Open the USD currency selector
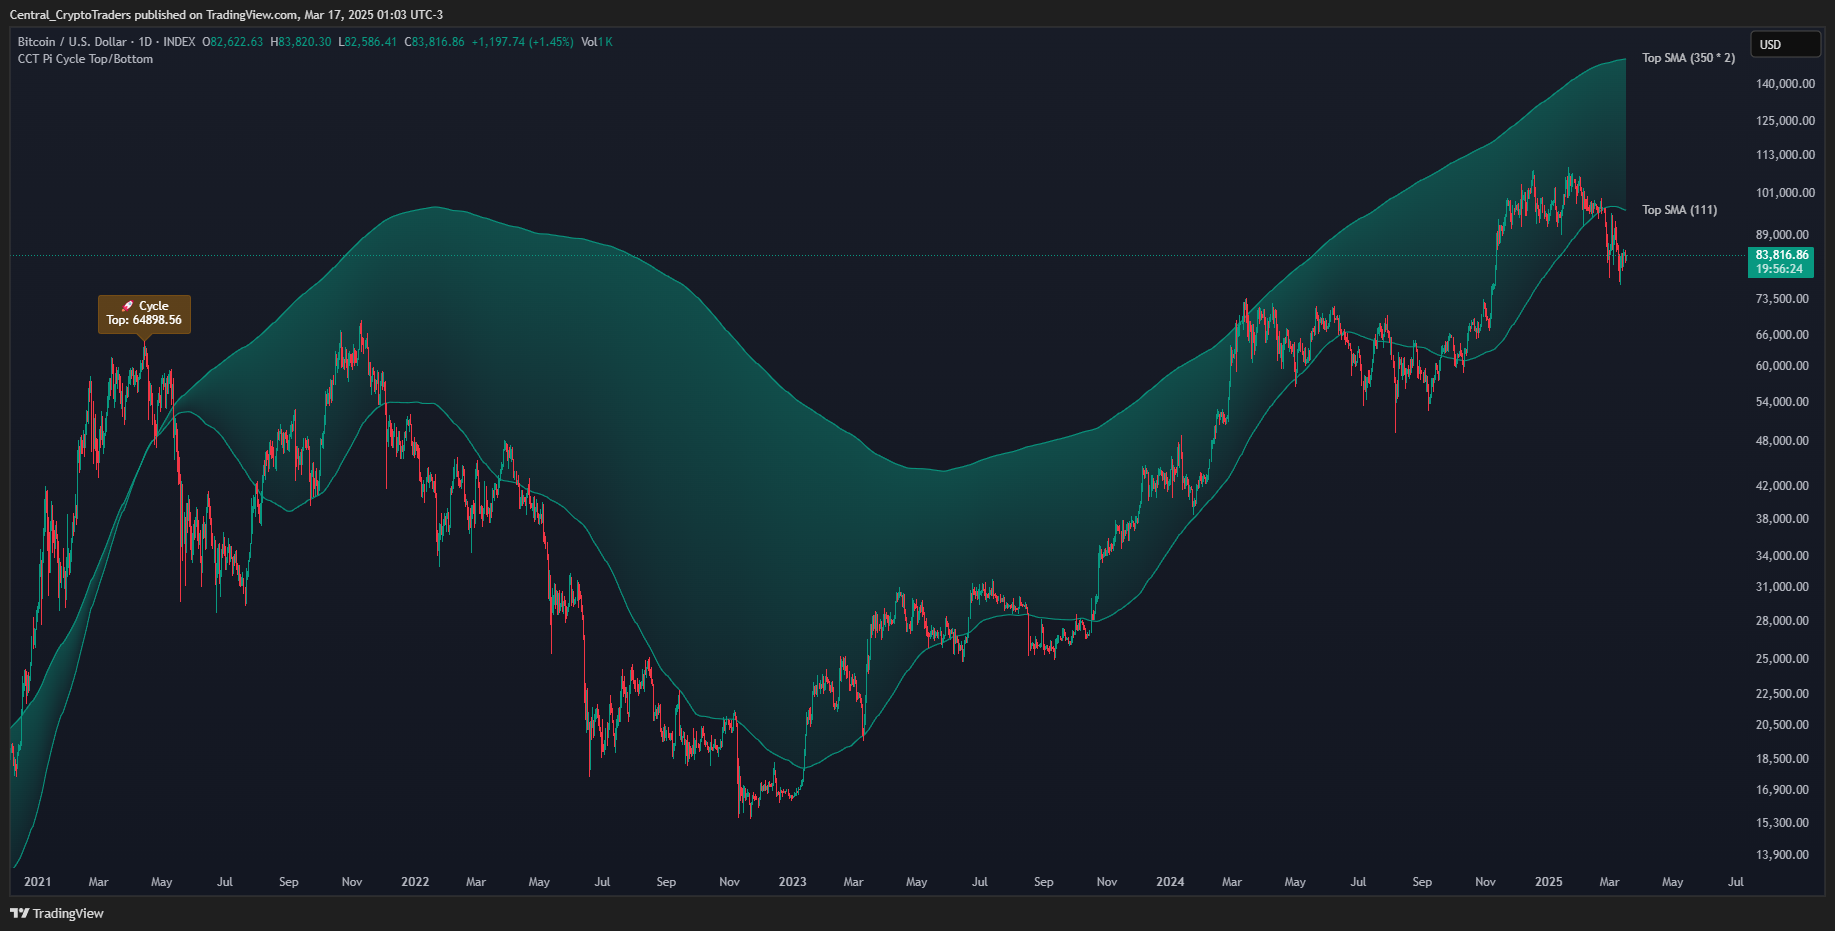1835x931 pixels. [1784, 45]
